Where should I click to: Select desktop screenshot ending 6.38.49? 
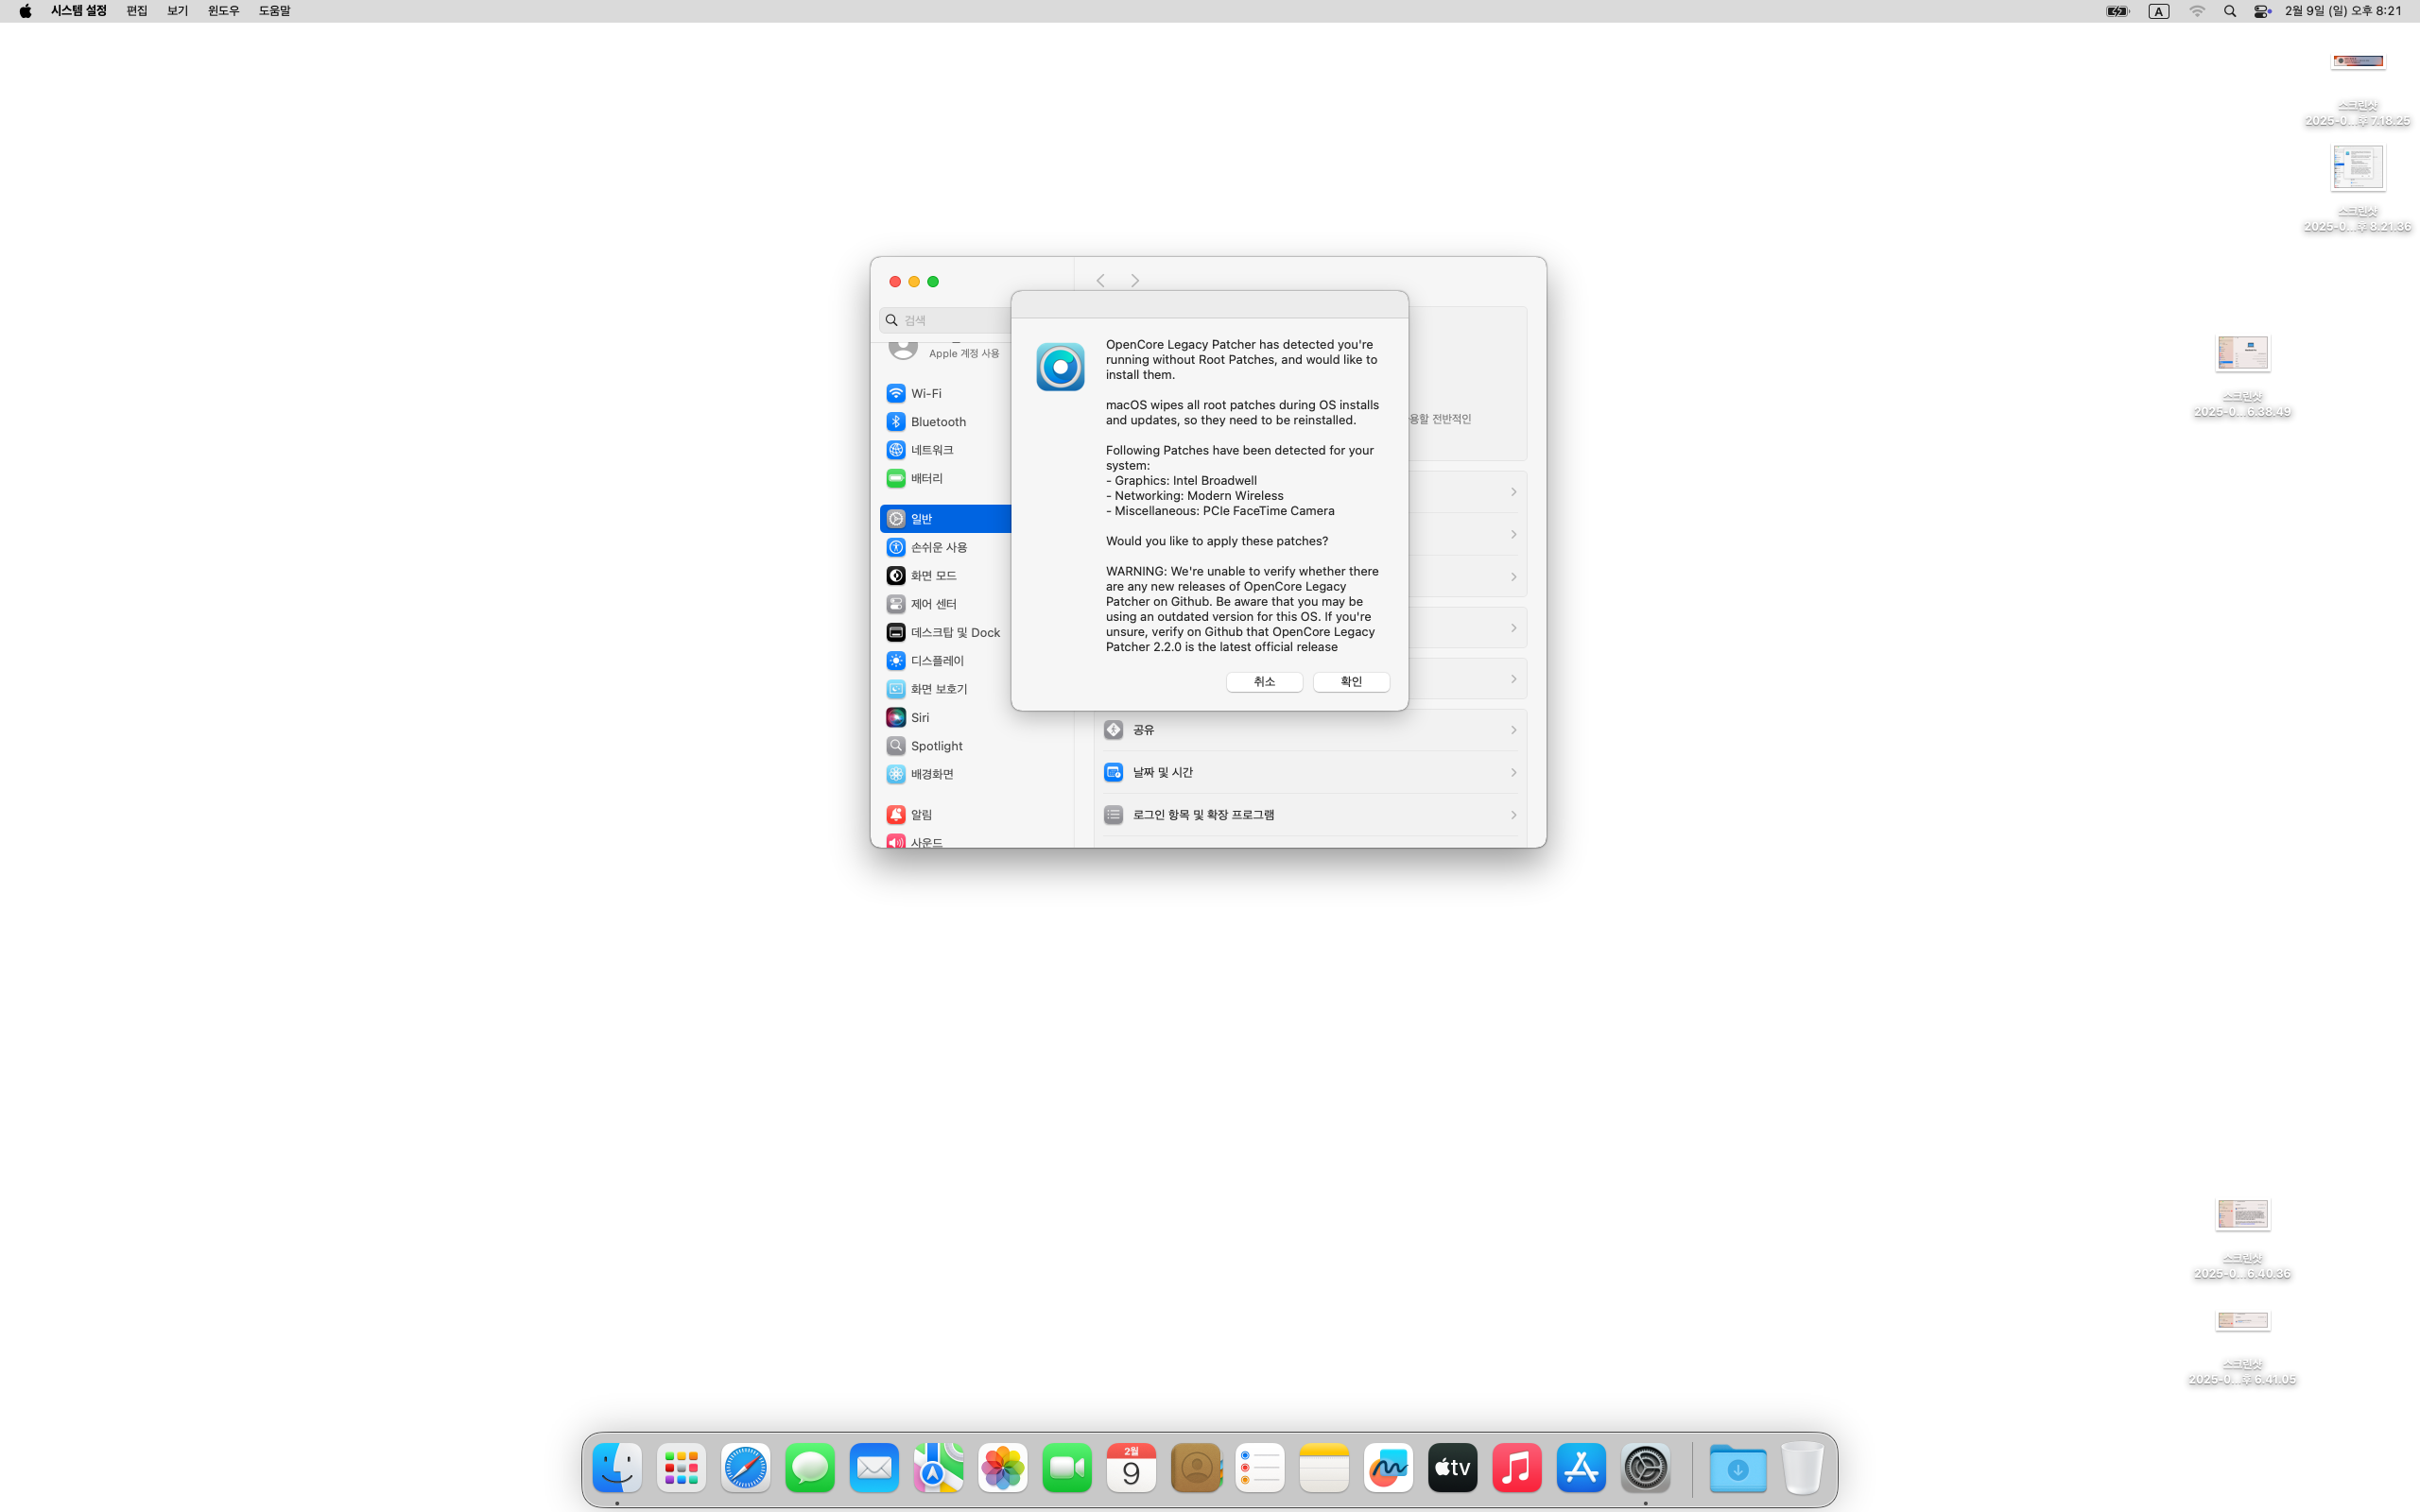2242,374
